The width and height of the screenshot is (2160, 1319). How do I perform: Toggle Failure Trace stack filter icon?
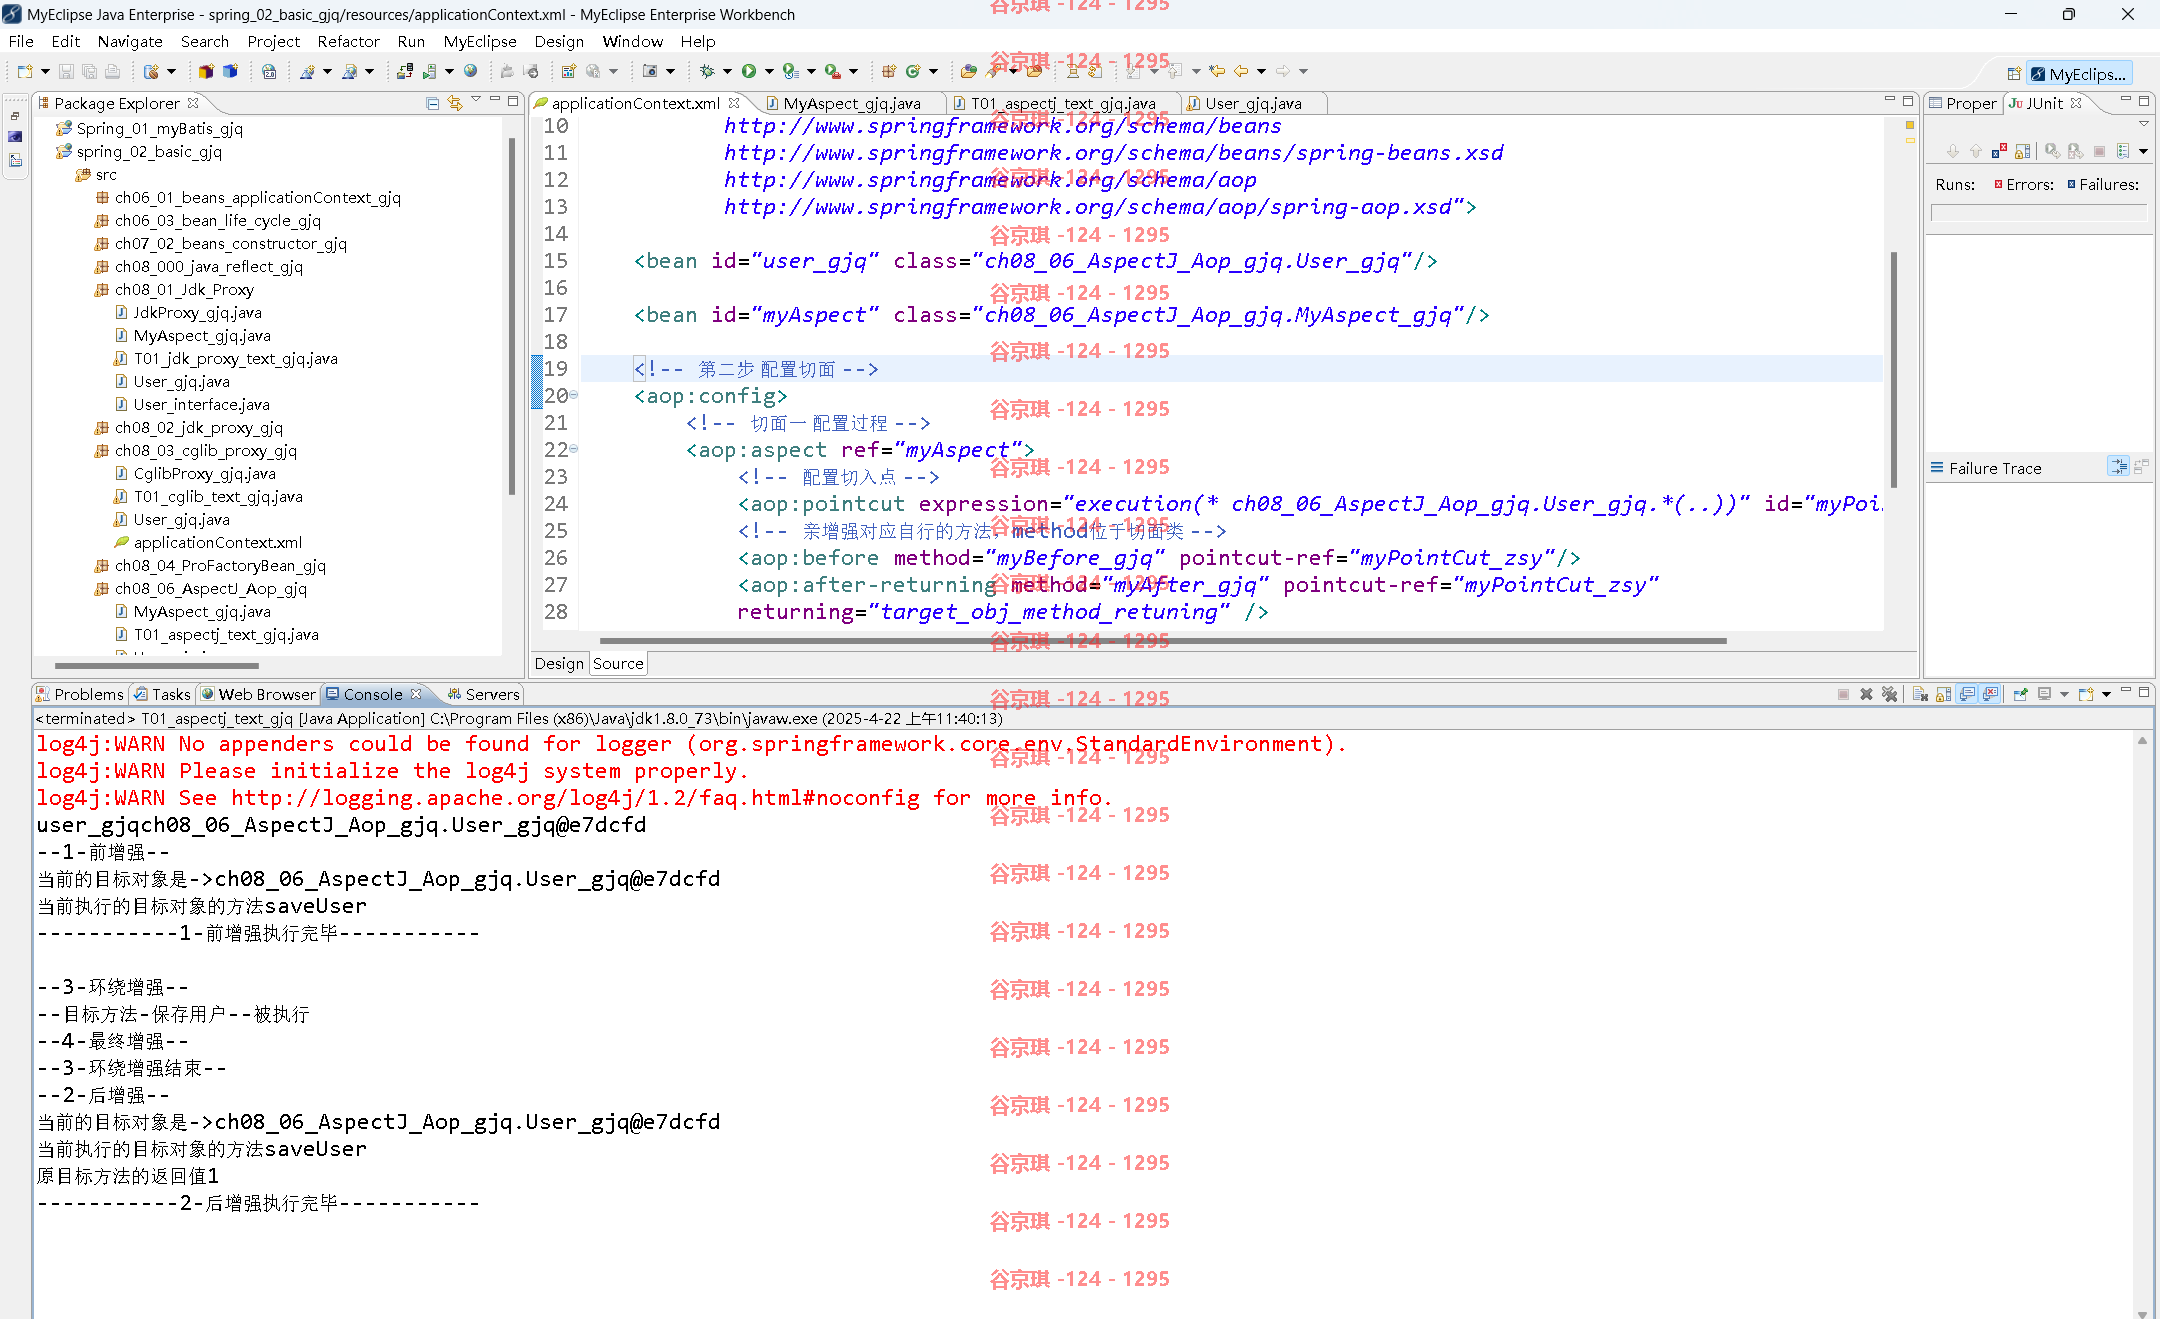2118,467
